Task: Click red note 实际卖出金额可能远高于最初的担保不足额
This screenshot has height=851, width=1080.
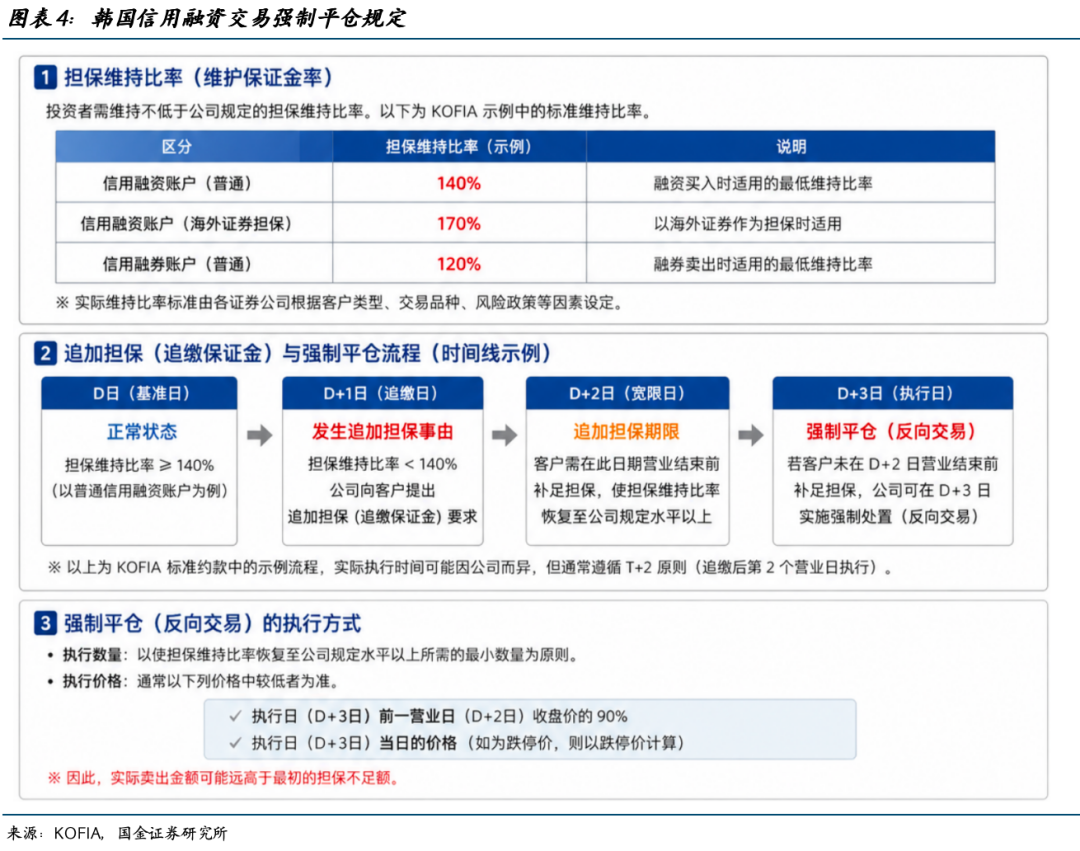Action: (x=224, y=778)
